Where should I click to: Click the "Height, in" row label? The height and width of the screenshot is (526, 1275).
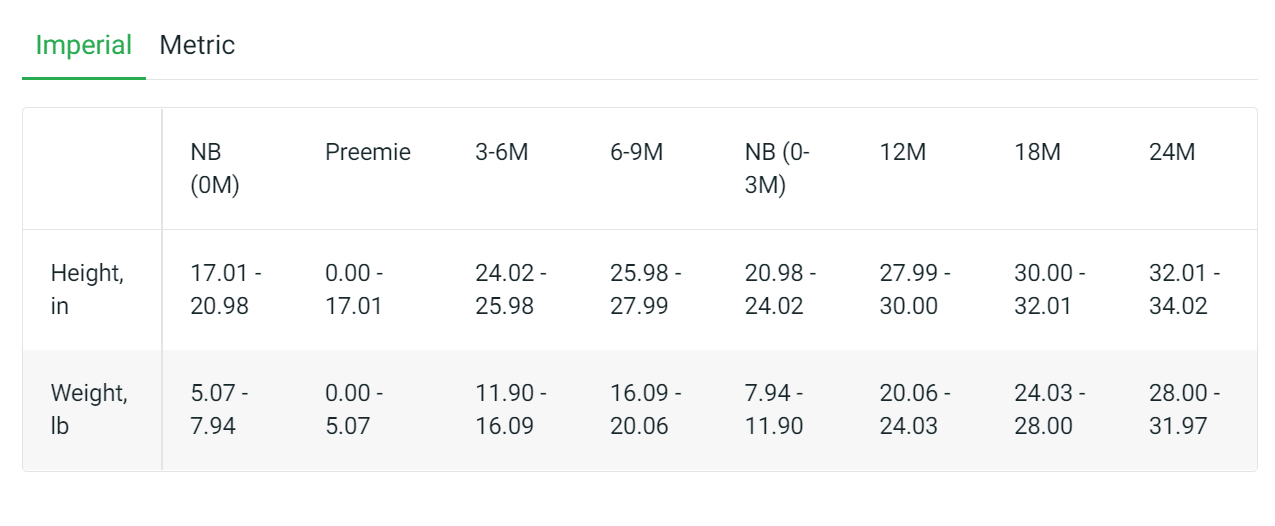tap(87, 289)
